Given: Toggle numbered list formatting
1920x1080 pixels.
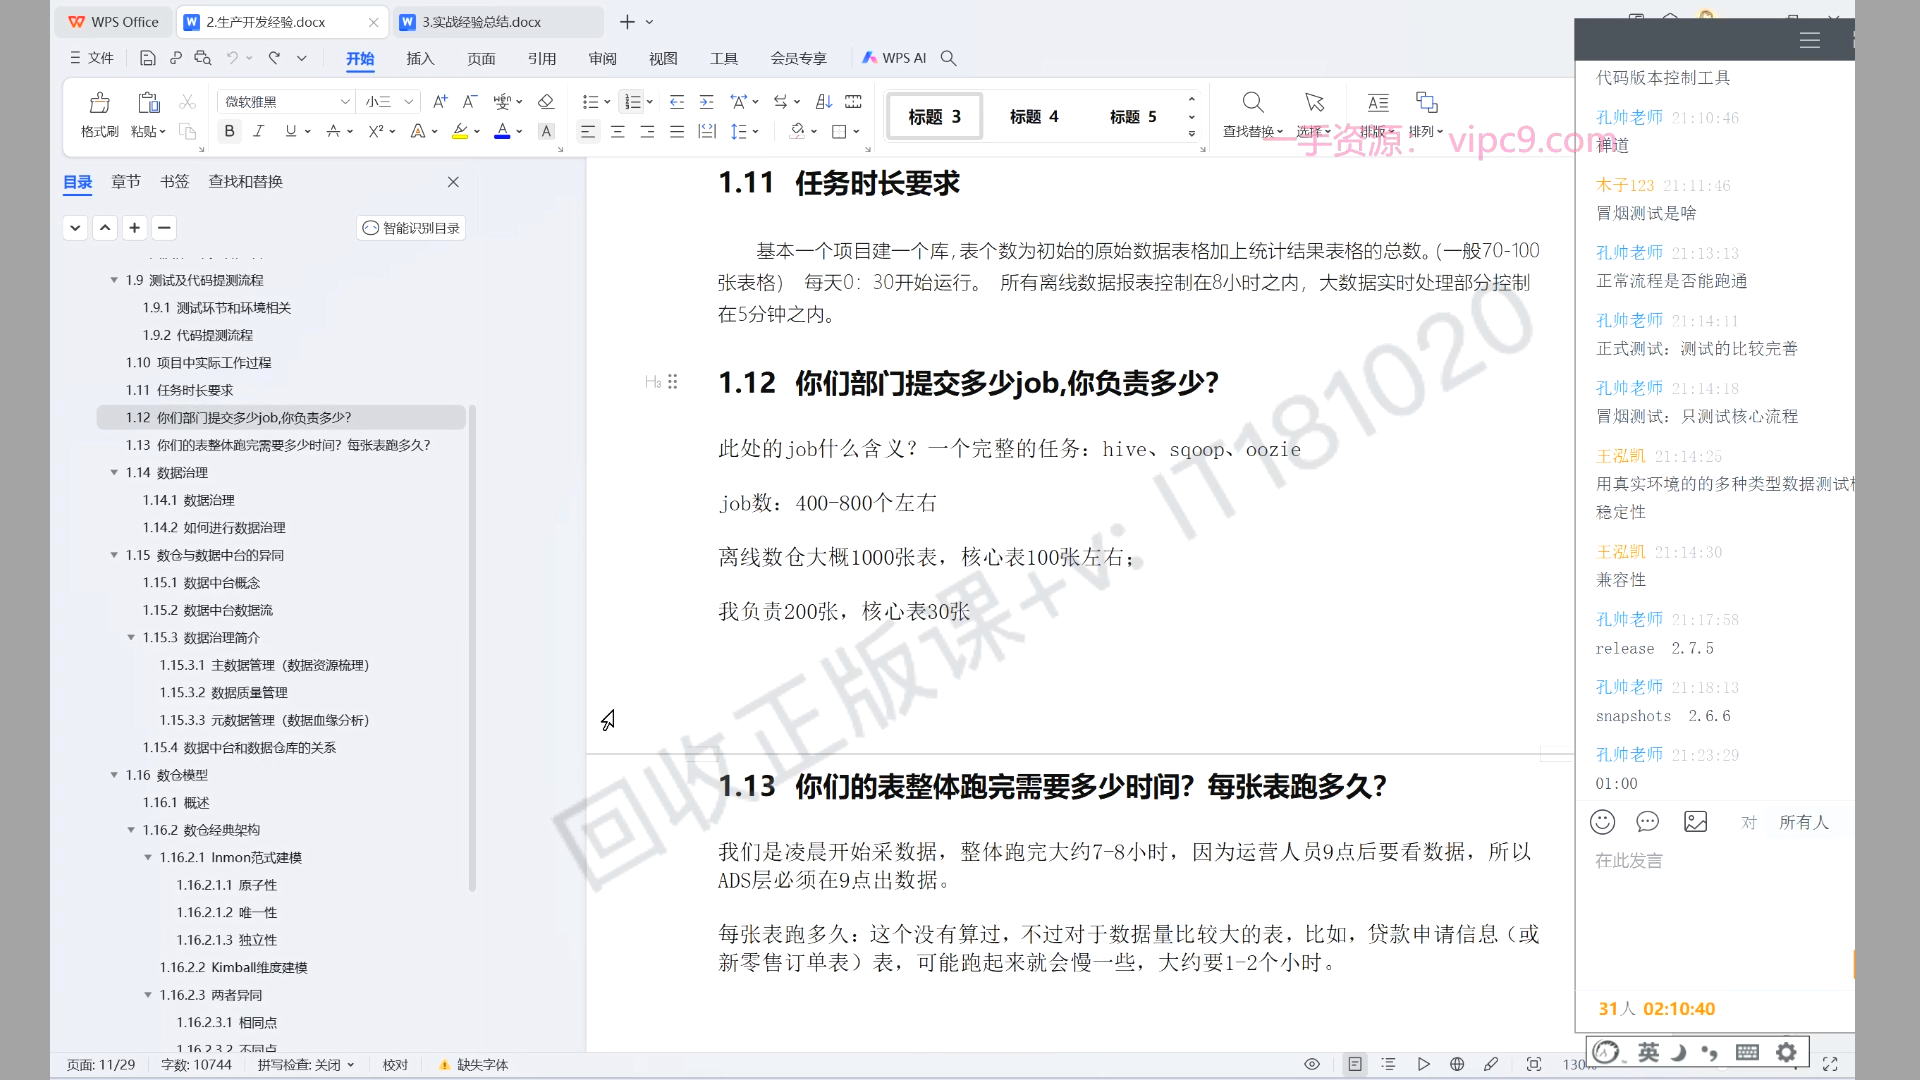Looking at the screenshot, I should coord(632,102).
